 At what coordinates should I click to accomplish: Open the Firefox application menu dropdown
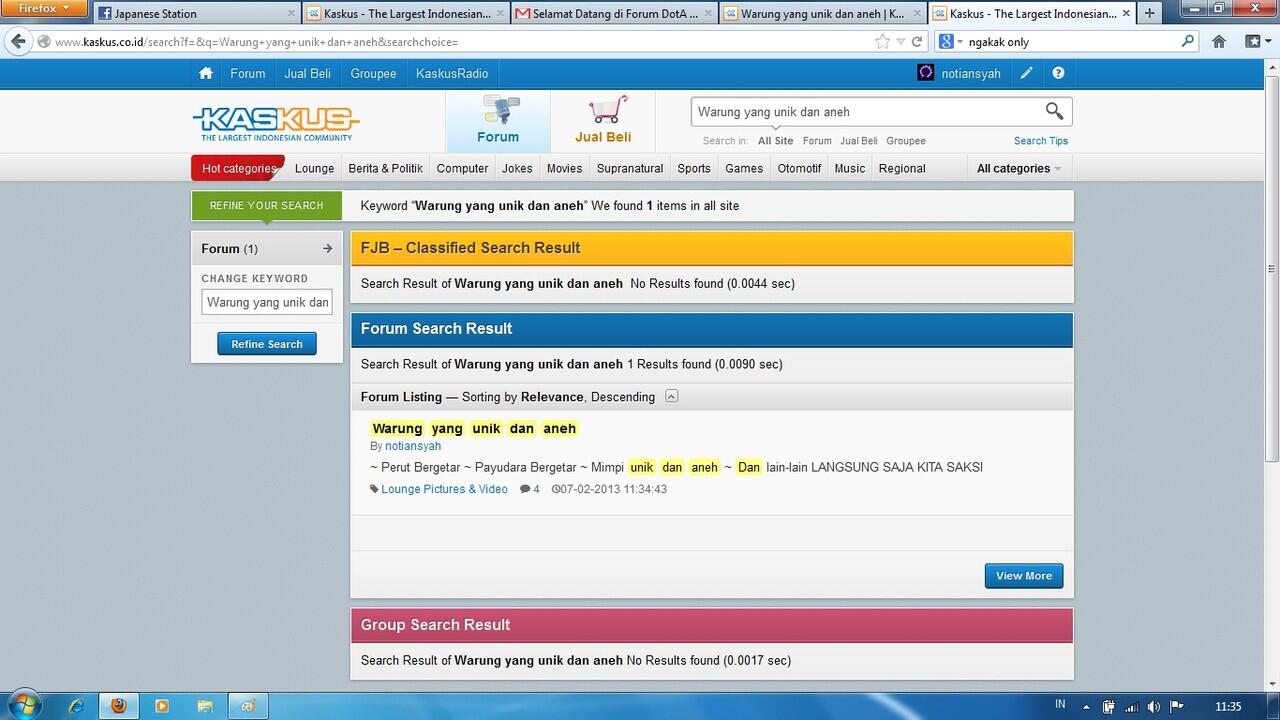coord(45,9)
